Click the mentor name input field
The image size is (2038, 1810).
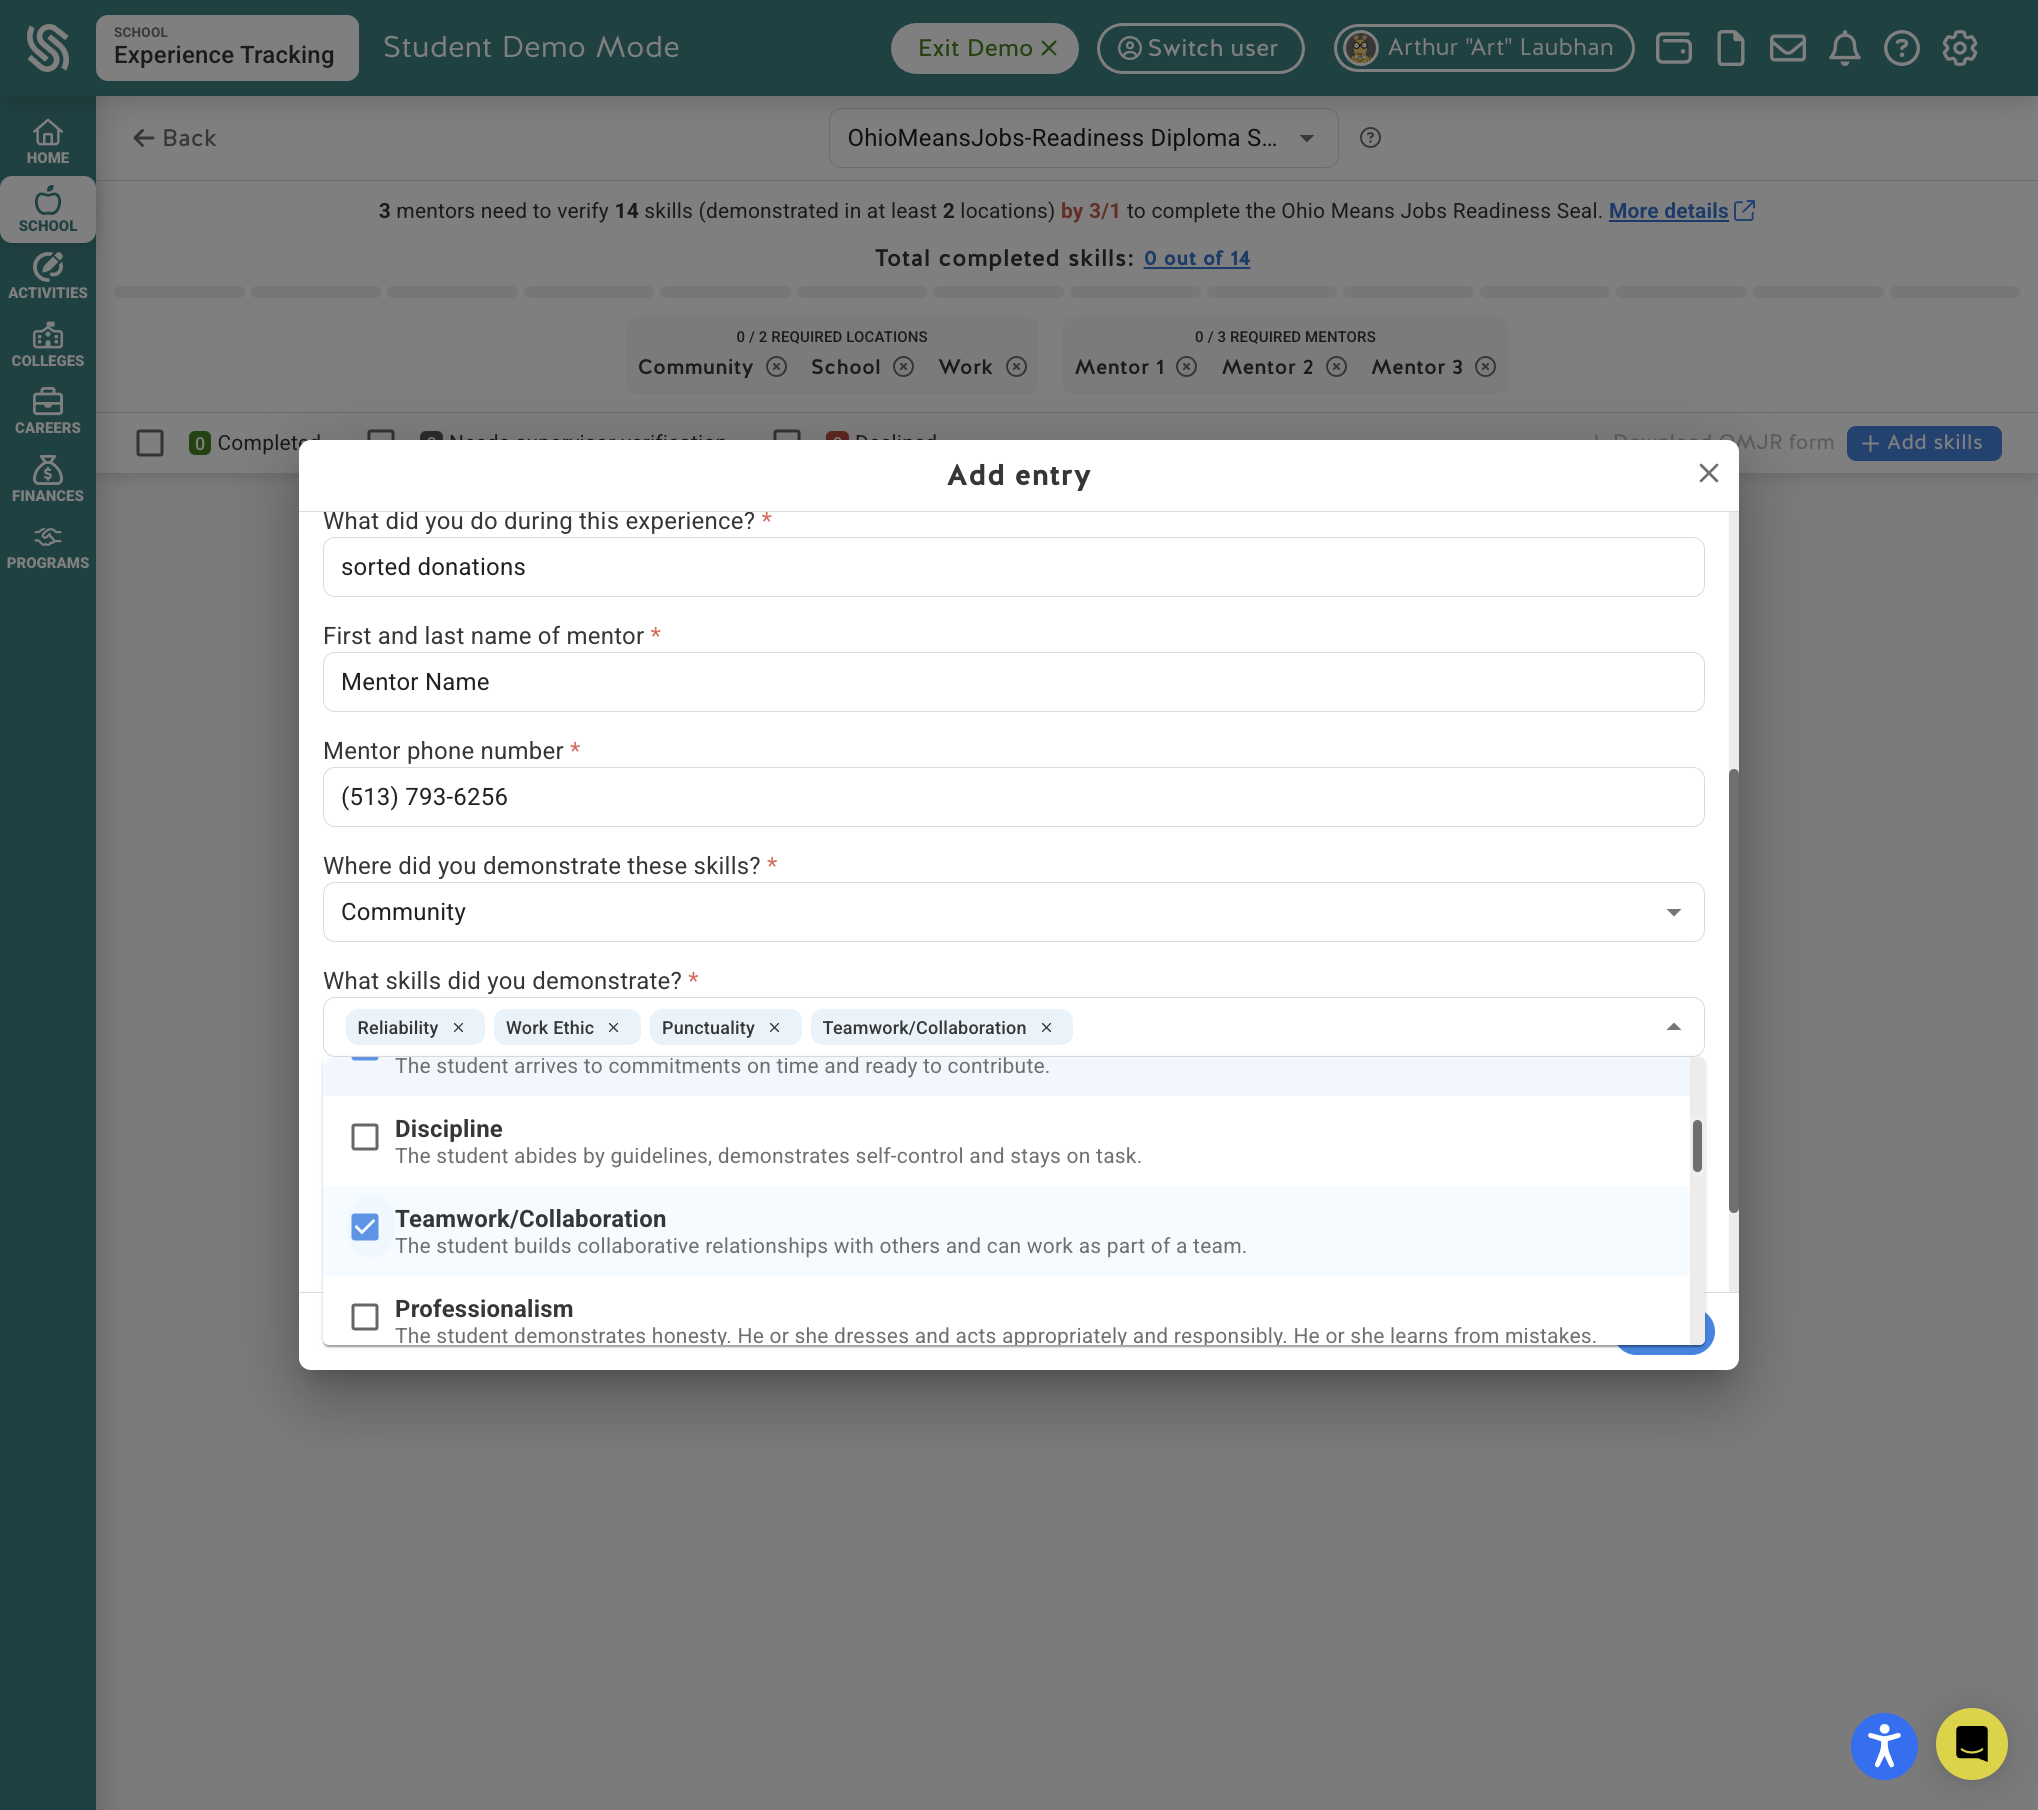coord(1013,682)
